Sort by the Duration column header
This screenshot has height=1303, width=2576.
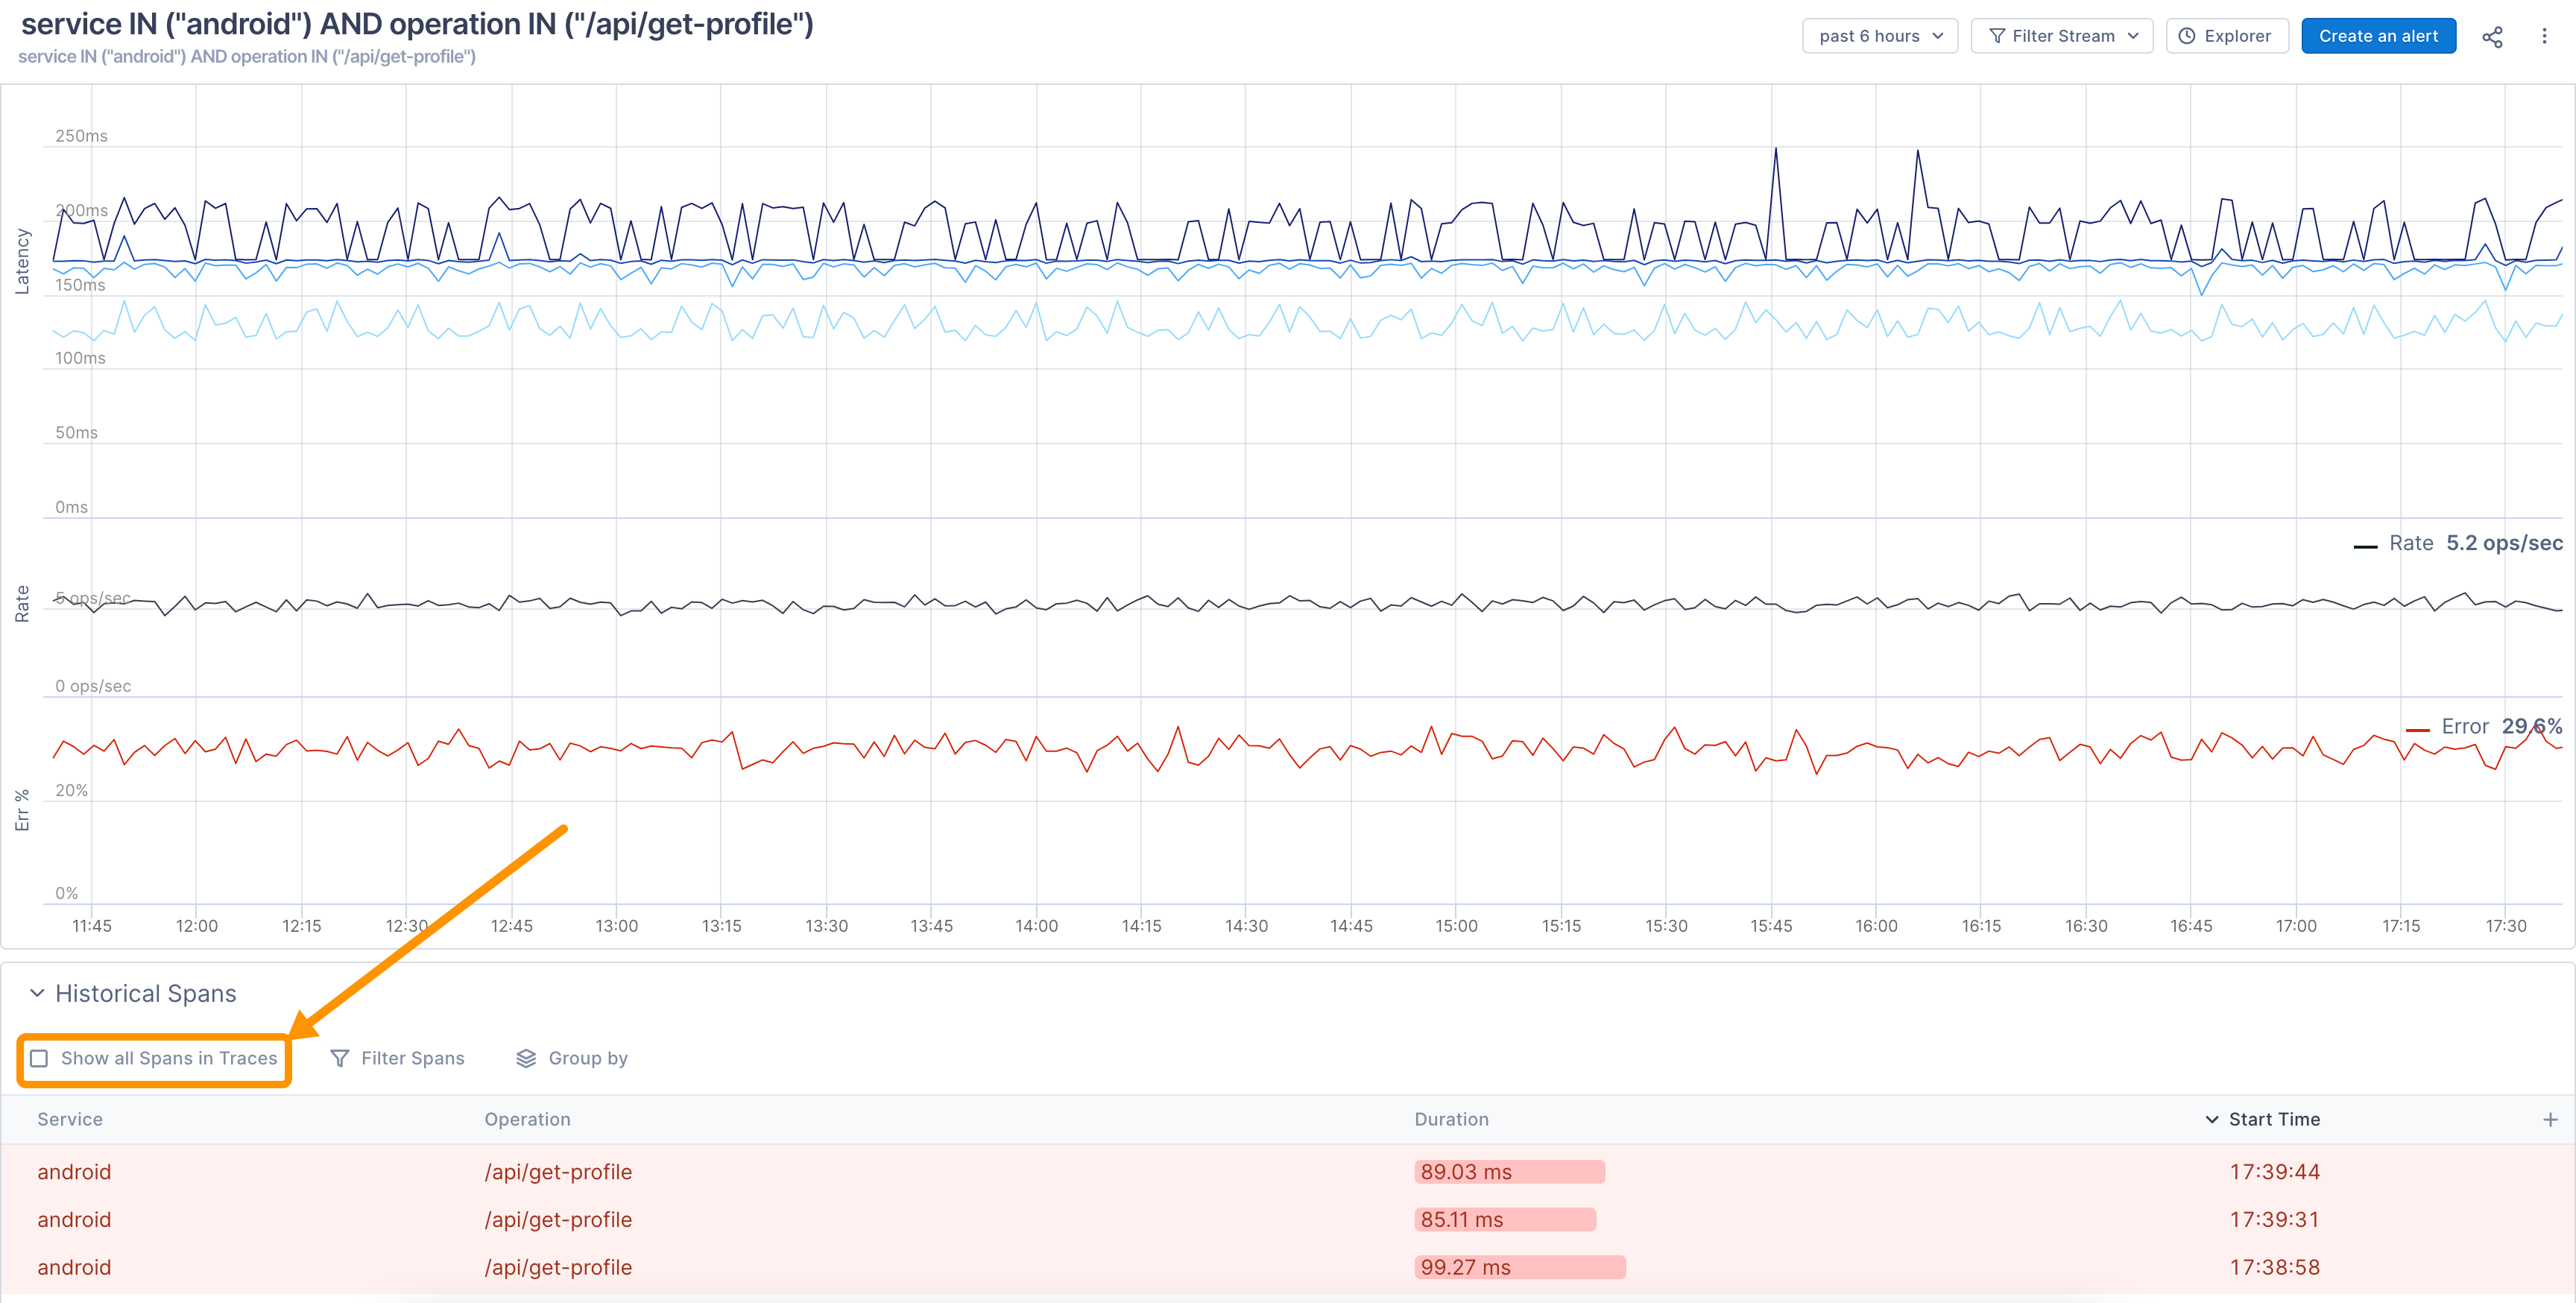(1451, 1119)
